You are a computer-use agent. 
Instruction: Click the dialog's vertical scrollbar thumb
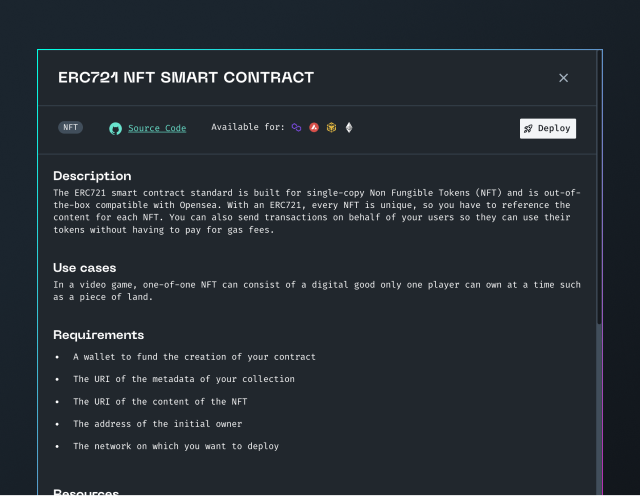[599, 187]
